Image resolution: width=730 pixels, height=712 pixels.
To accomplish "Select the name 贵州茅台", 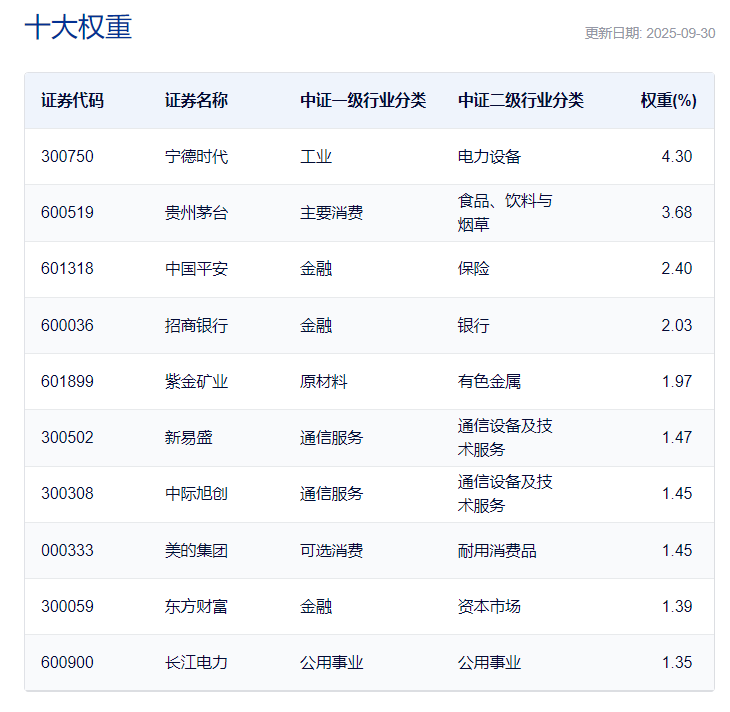I will (196, 213).
